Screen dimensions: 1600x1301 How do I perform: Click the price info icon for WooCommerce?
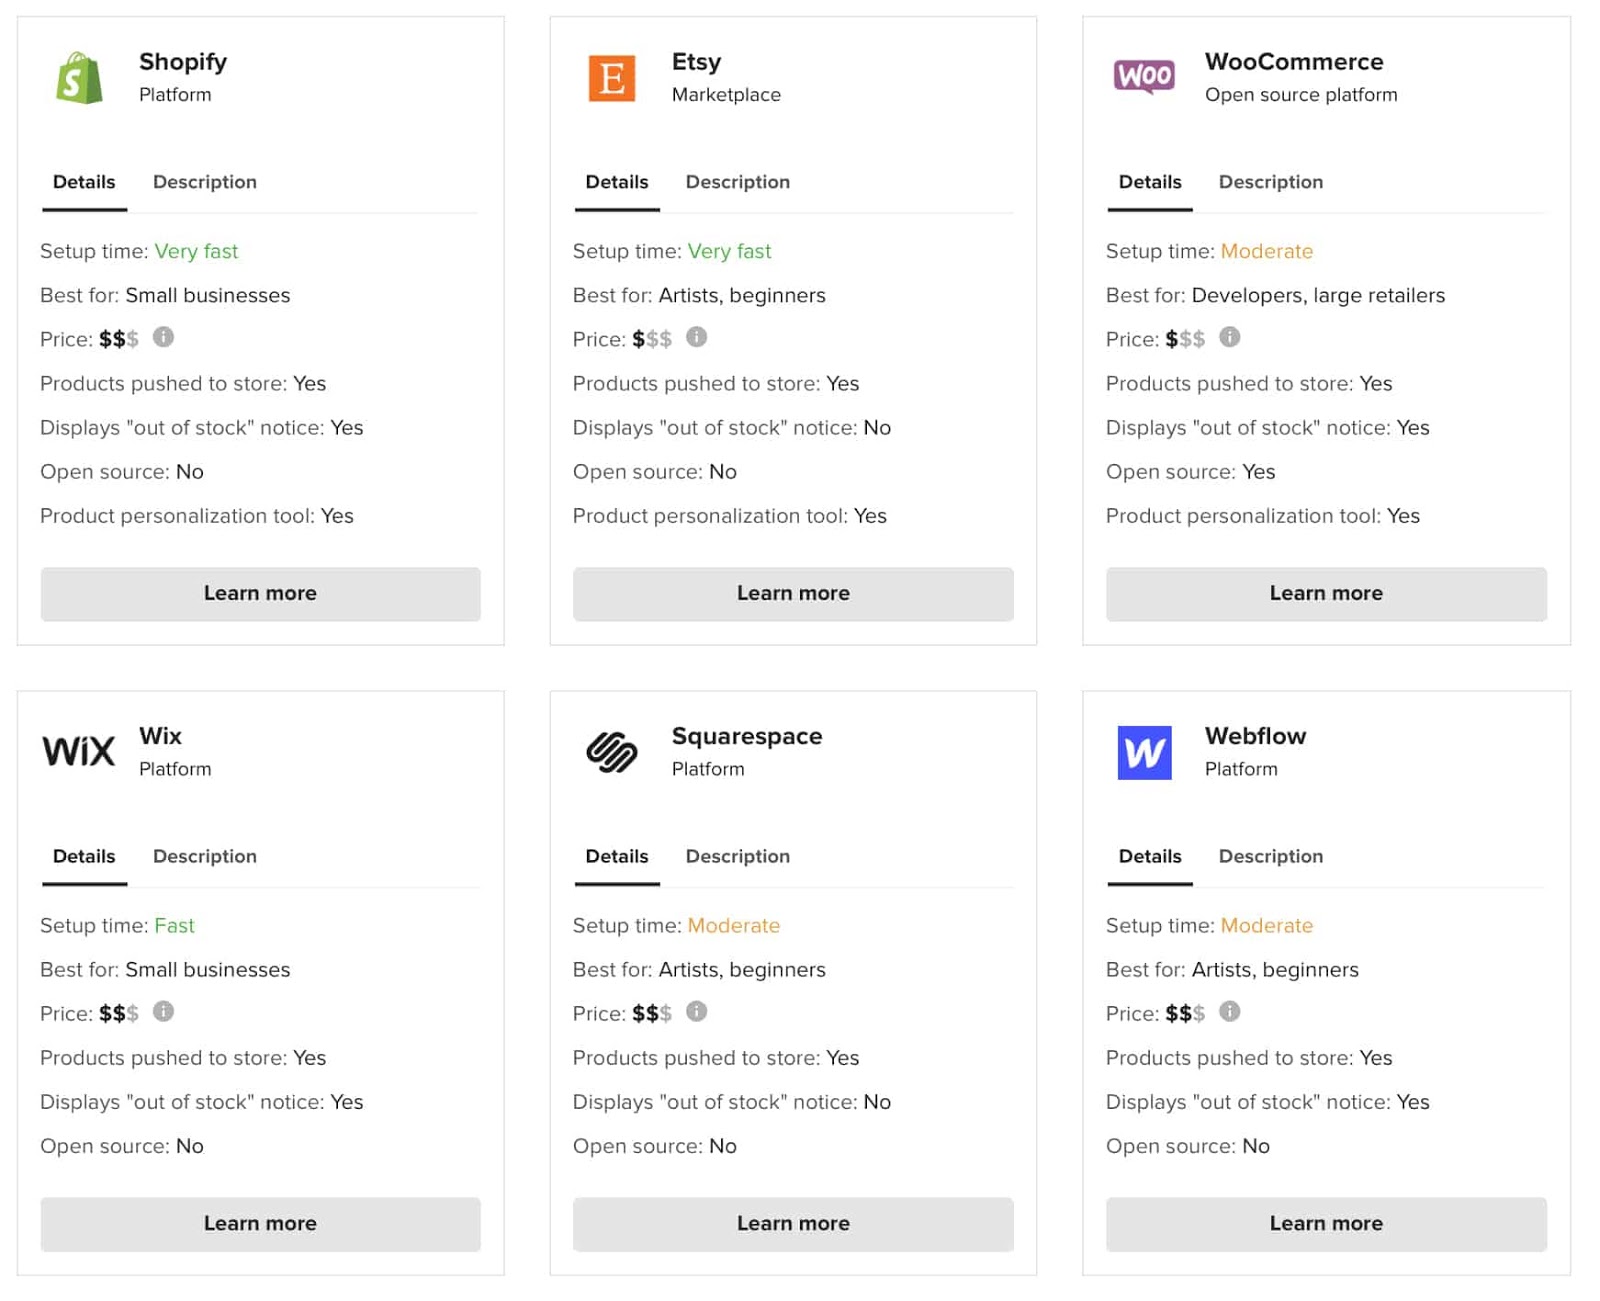(1229, 337)
